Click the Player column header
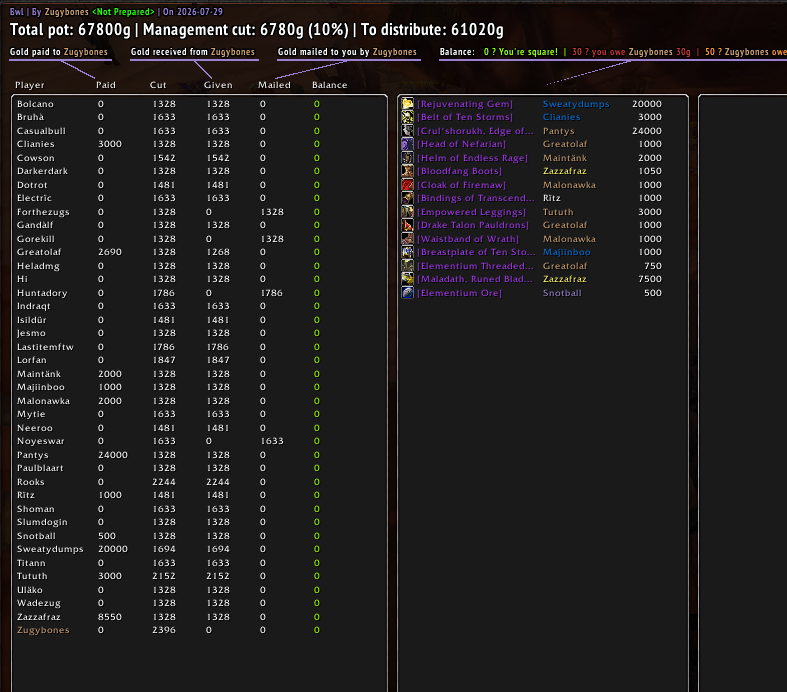This screenshot has height=692, width=787. coord(30,85)
